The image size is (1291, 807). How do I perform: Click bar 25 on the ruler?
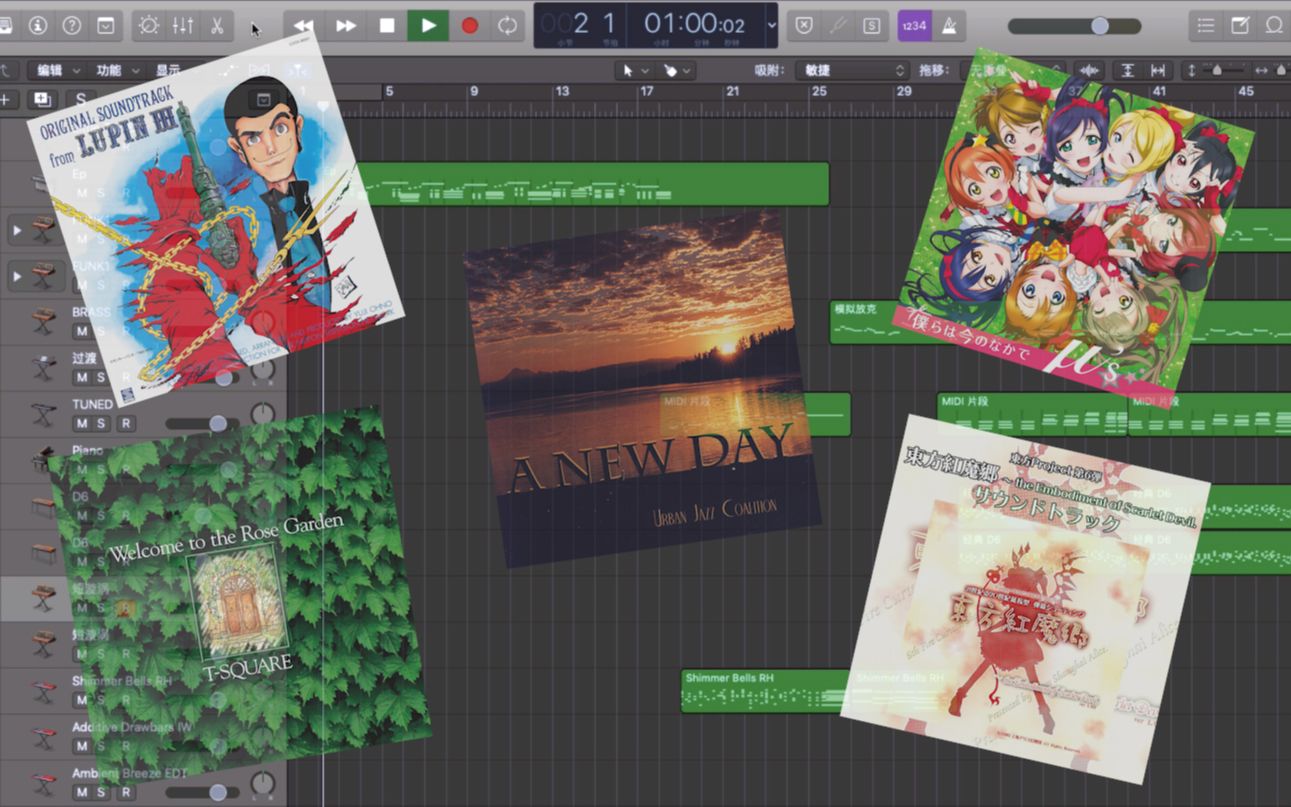[x=819, y=91]
